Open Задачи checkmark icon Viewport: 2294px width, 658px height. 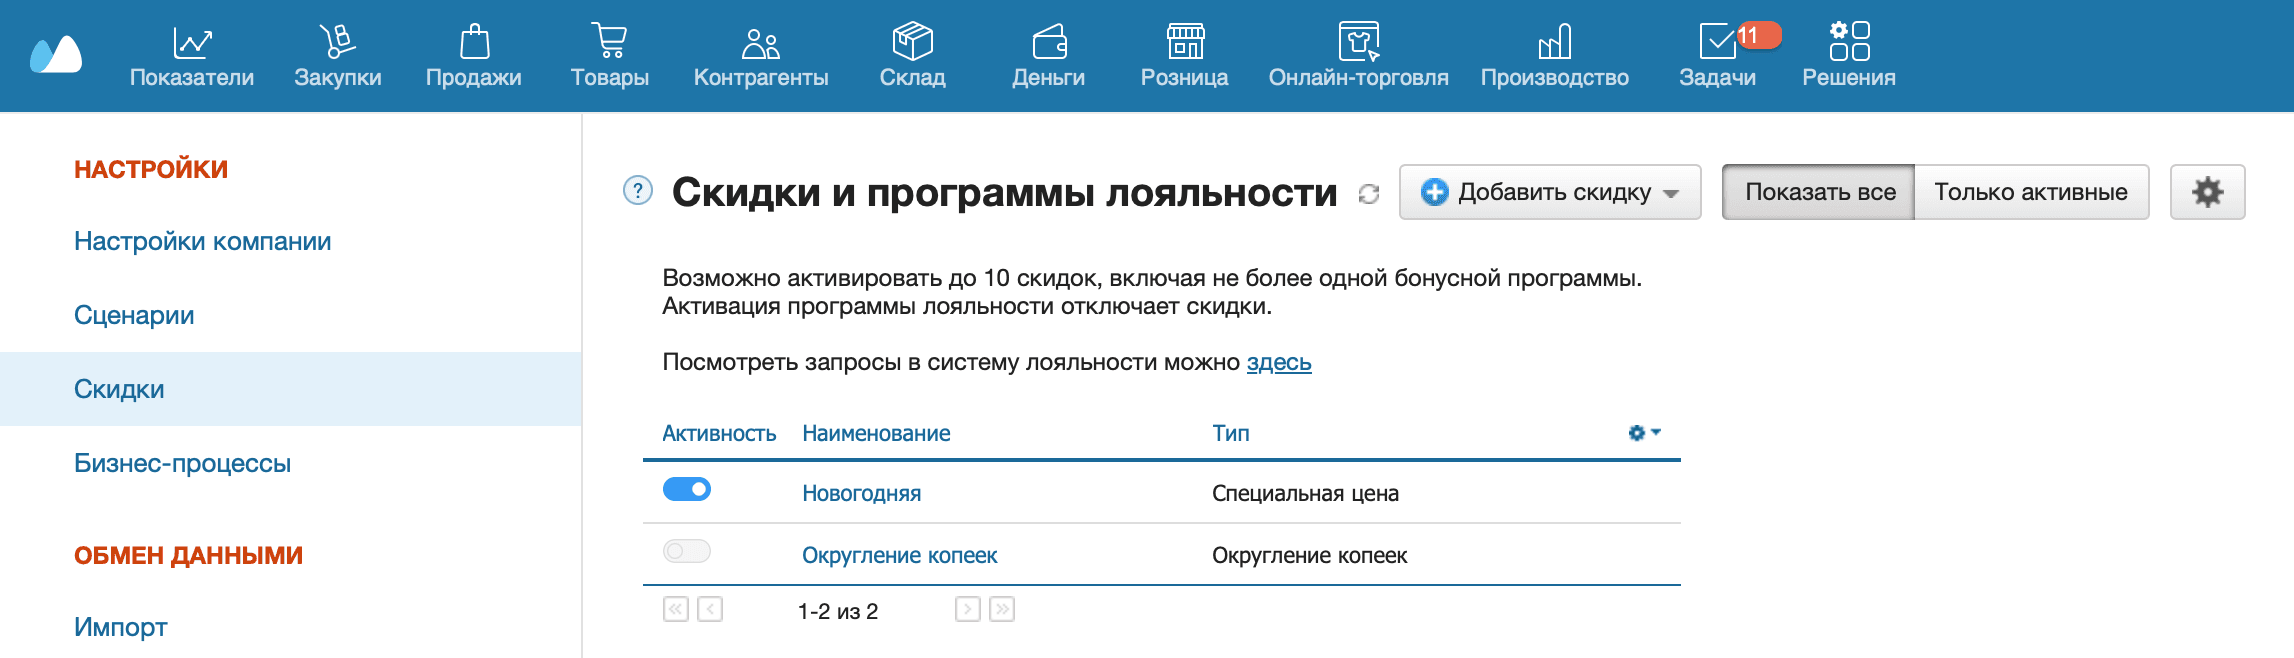1717,41
